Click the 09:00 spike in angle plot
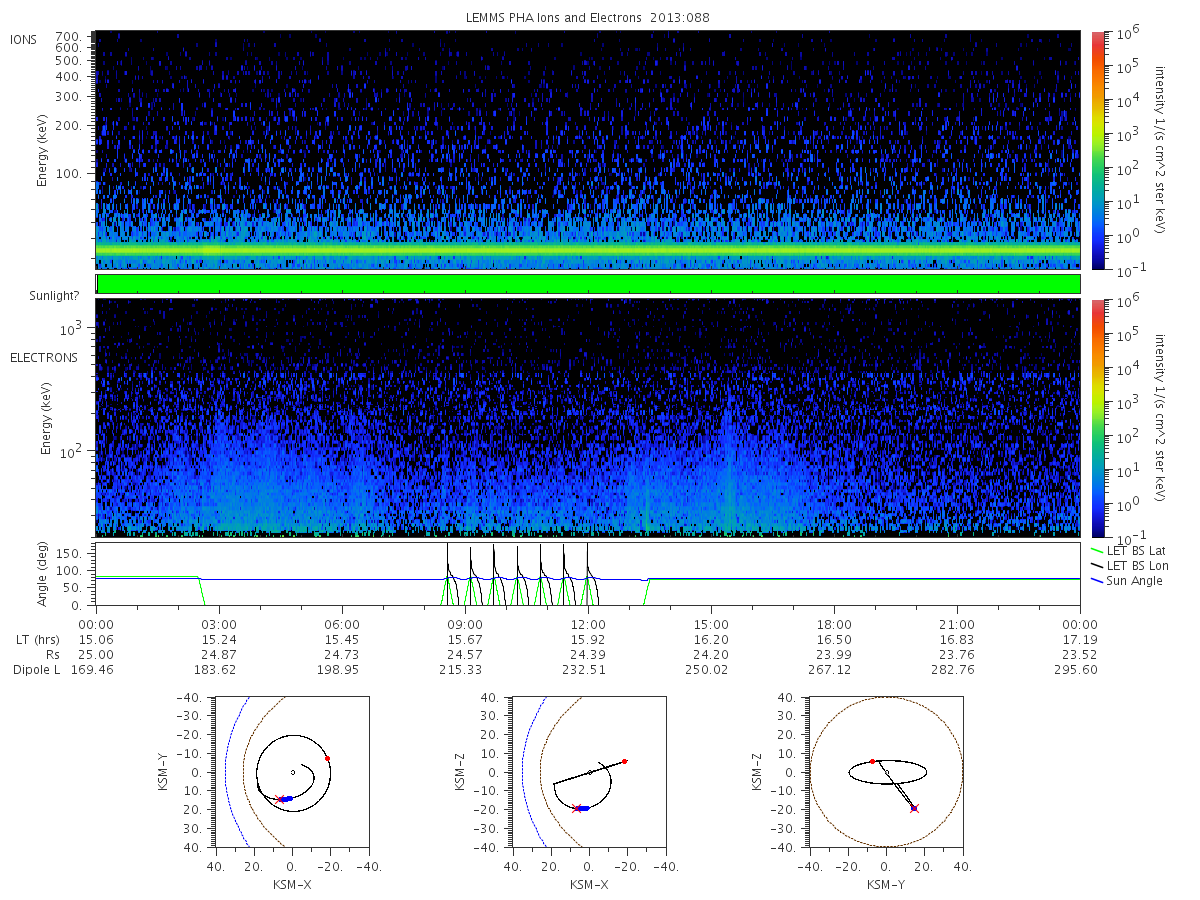 pyautogui.click(x=448, y=574)
